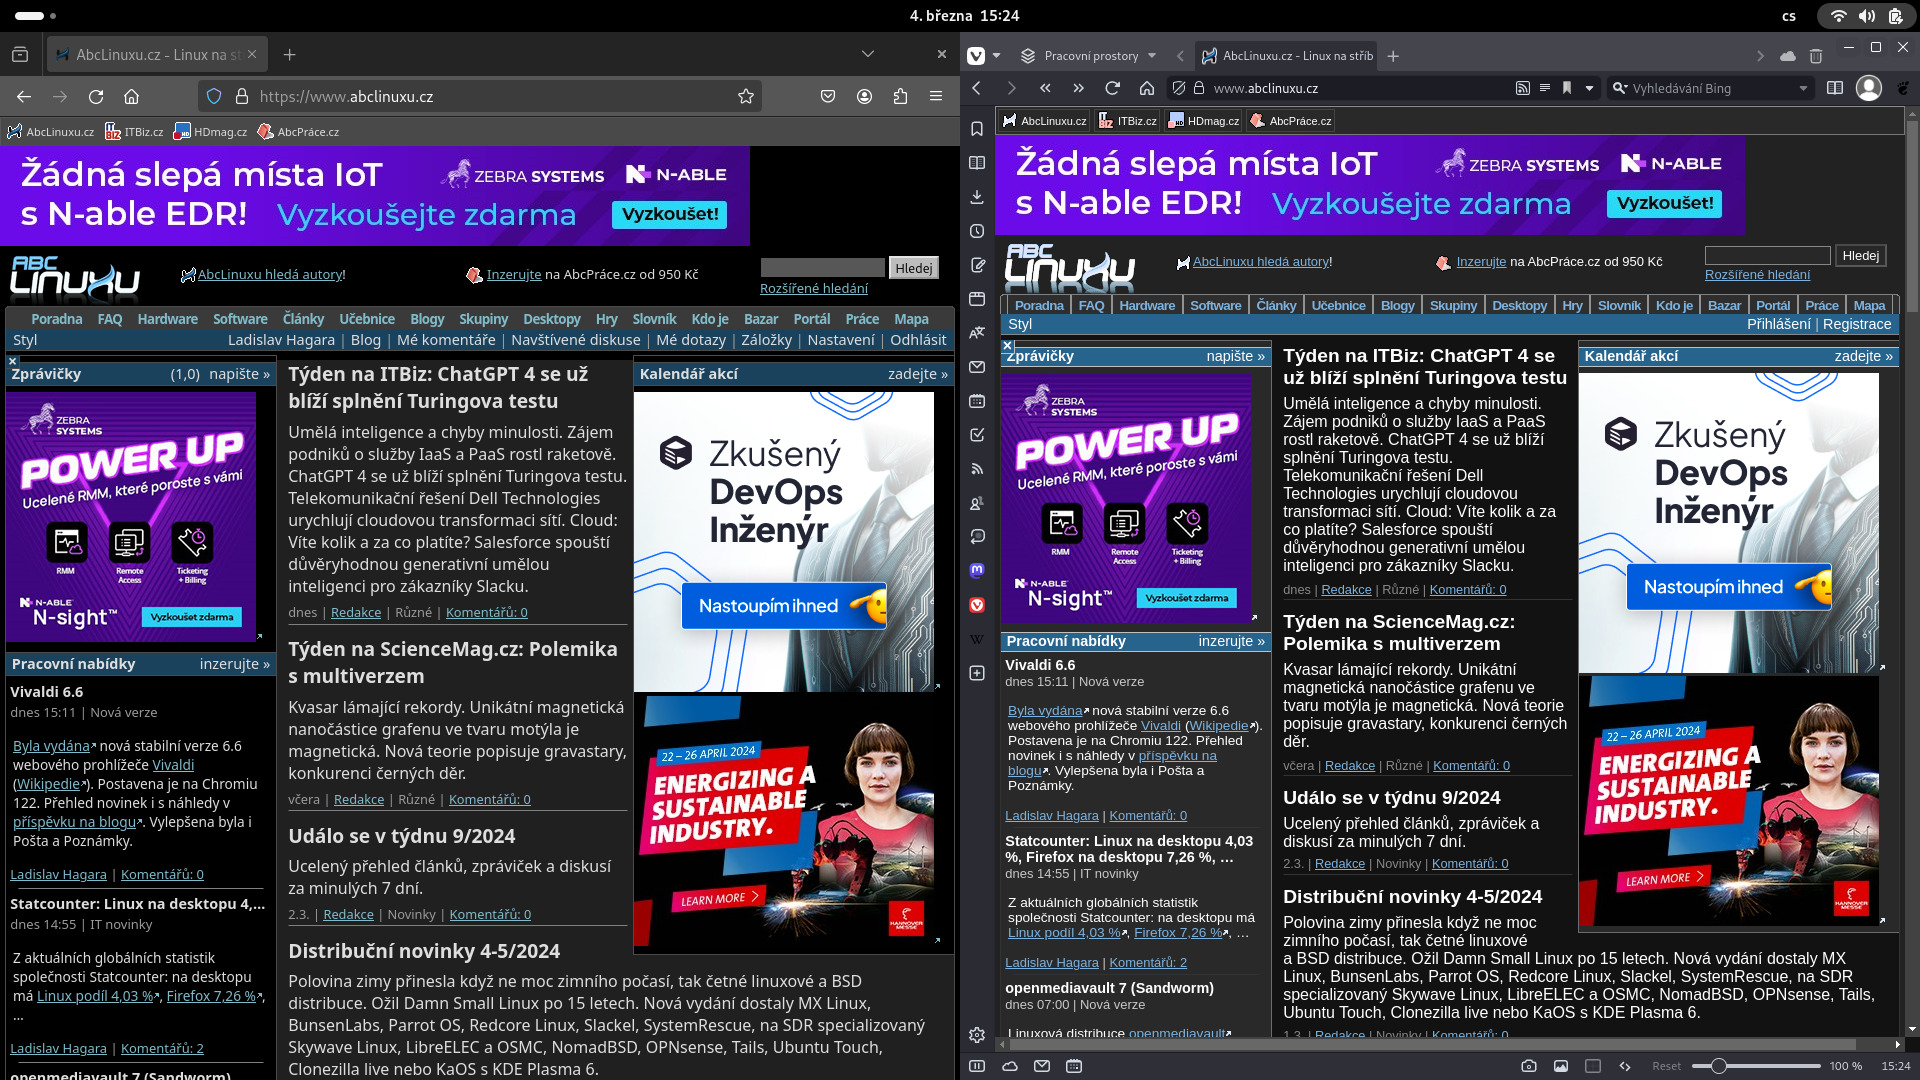Open Translate panel in Vivaldi sidebar
Screen dimensions: 1920x1080
tap(977, 333)
